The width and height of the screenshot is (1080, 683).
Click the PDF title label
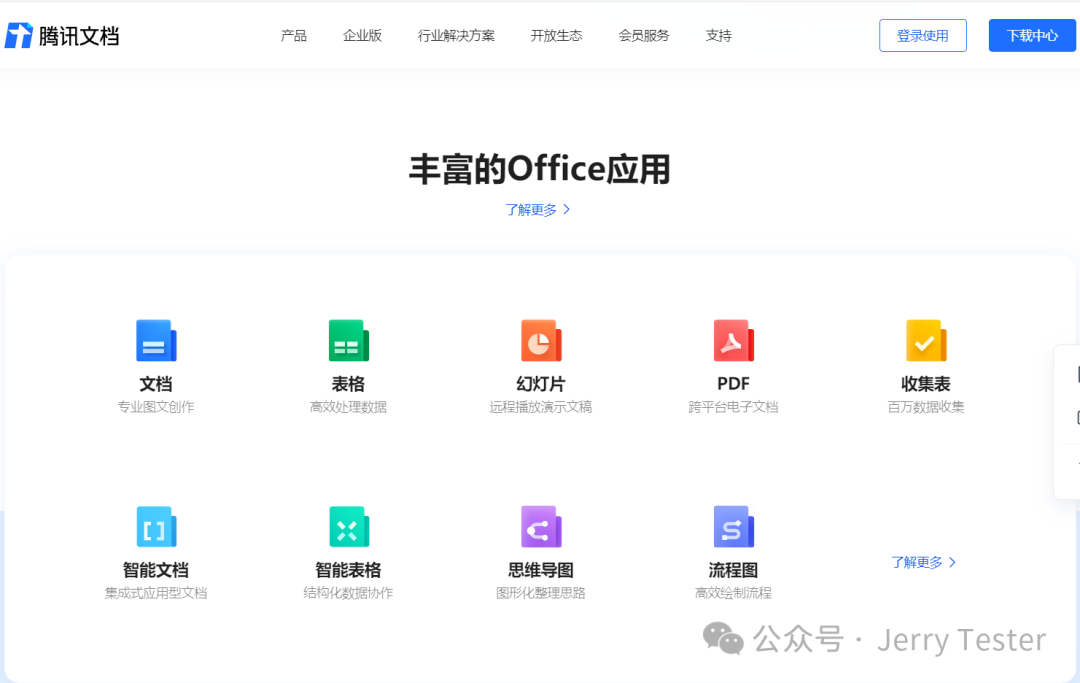click(x=734, y=384)
